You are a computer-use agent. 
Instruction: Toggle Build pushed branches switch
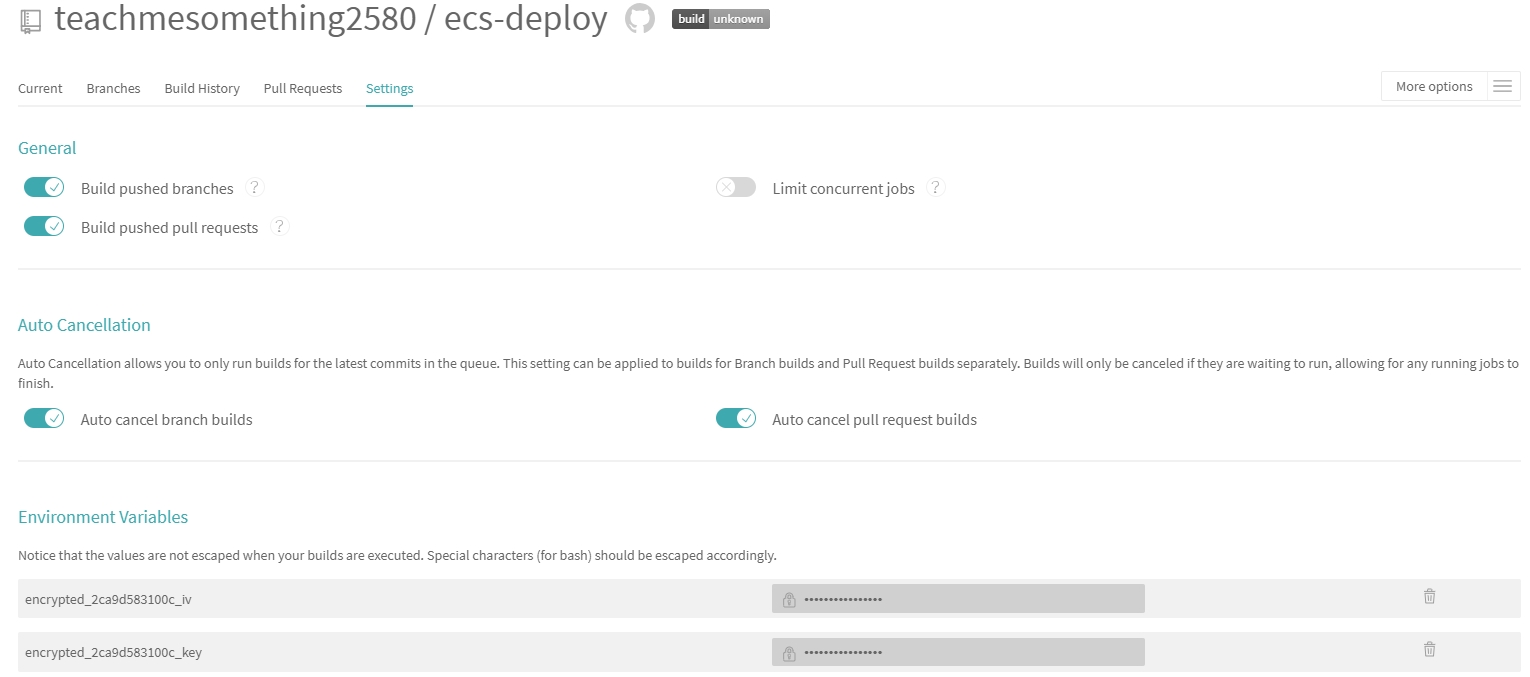pos(44,187)
